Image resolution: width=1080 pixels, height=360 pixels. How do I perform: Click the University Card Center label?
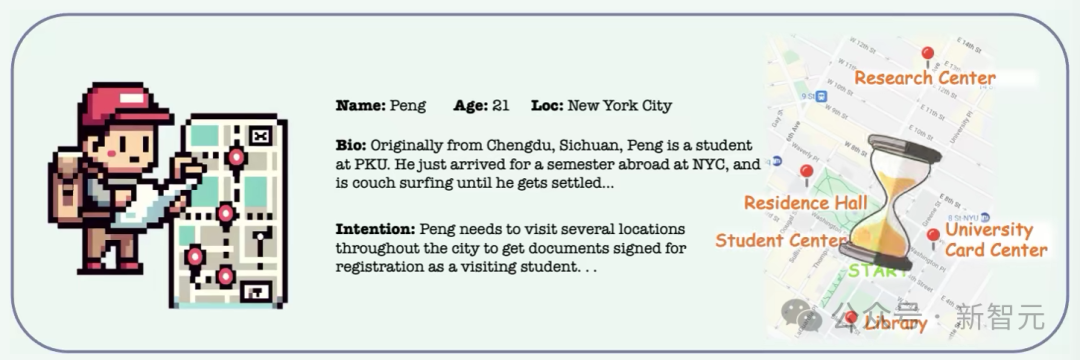point(996,240)
